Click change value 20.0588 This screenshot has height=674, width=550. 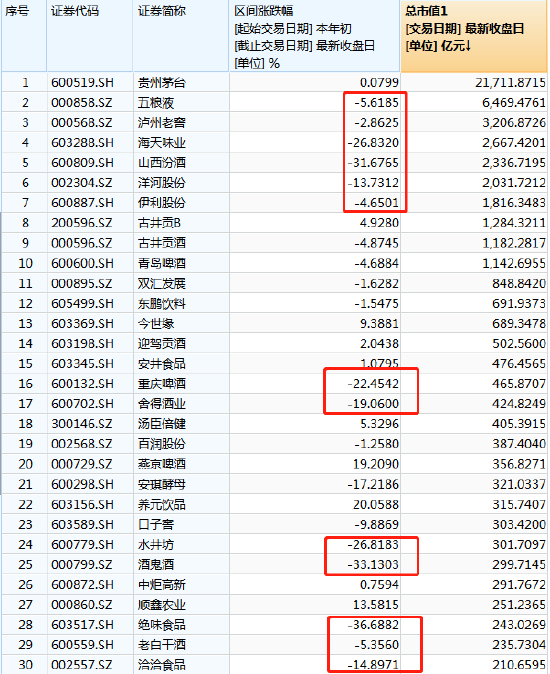pyautogui.click(x=376, y=505)
